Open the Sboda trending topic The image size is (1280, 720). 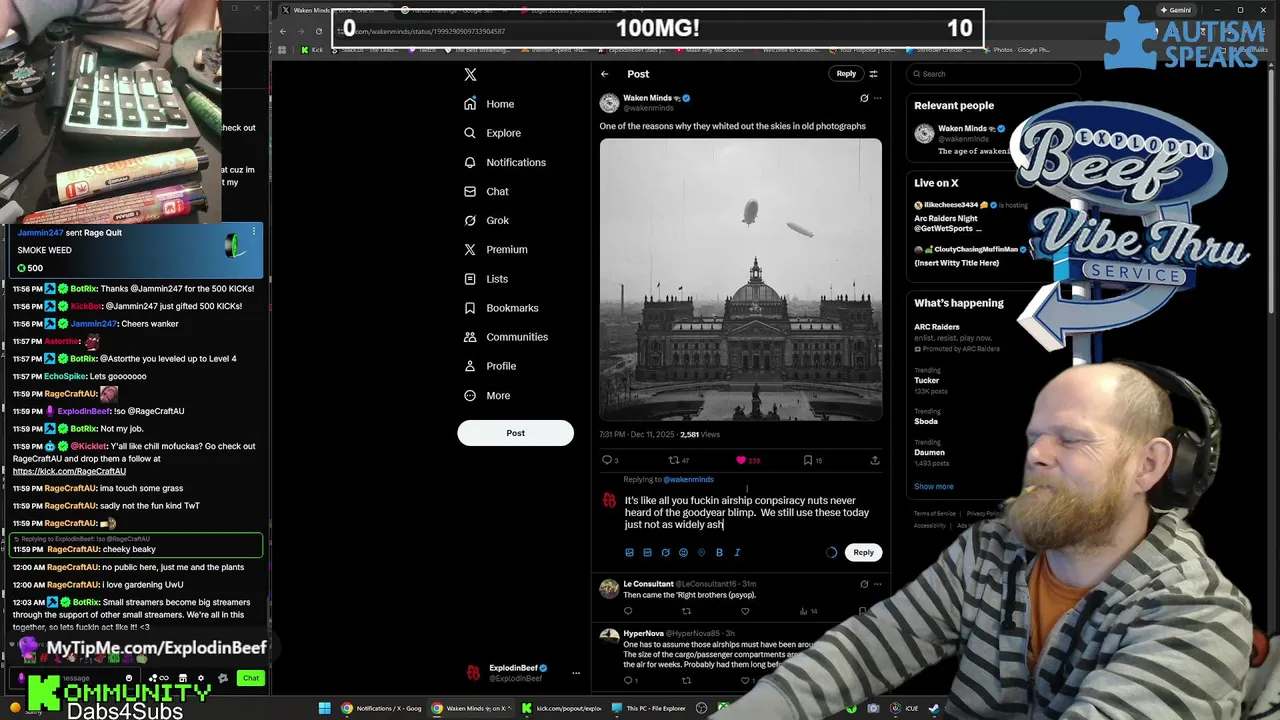click(x=926, y=421)
